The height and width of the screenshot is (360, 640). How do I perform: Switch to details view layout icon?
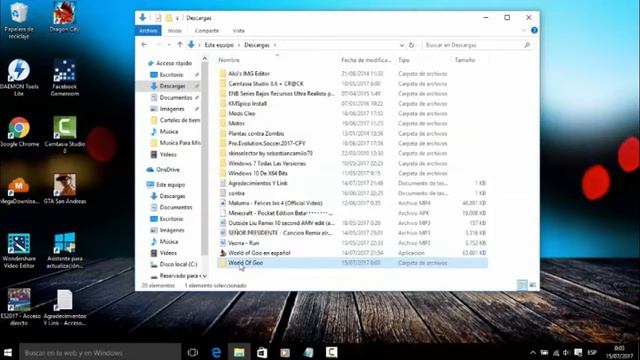pyautogui.click(x=522, y=285)
